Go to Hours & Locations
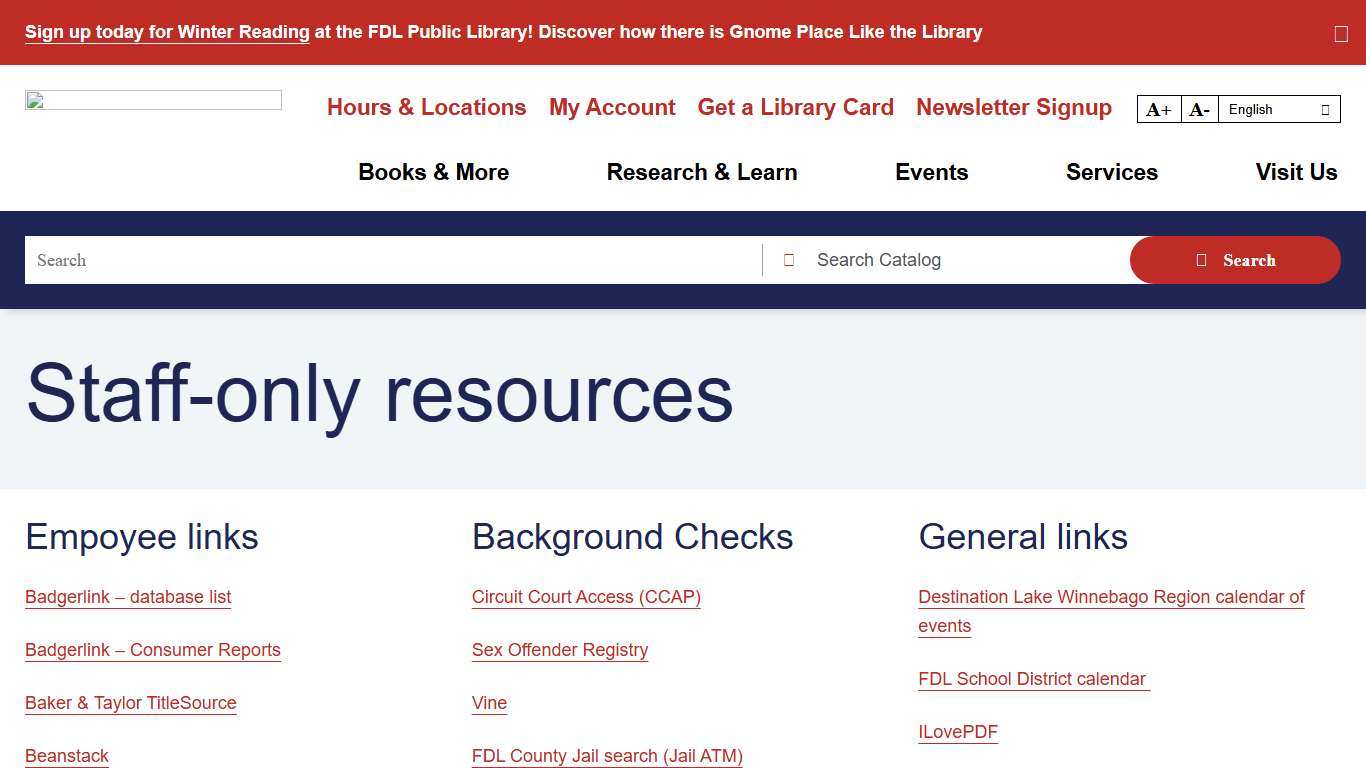The width and height of the screenshot is (1366, 768). (x=426, y=107)
